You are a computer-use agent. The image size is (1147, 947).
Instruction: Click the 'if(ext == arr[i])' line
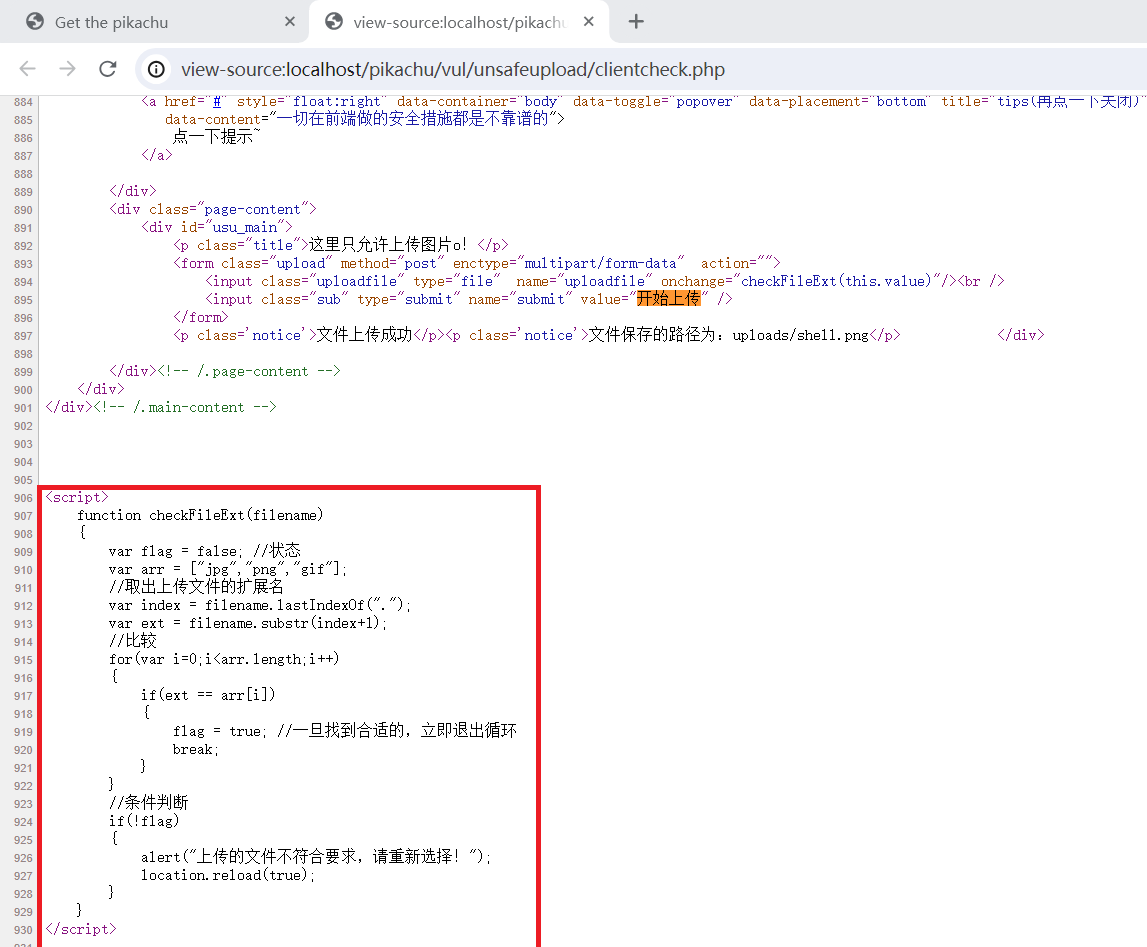pos(208,695)
